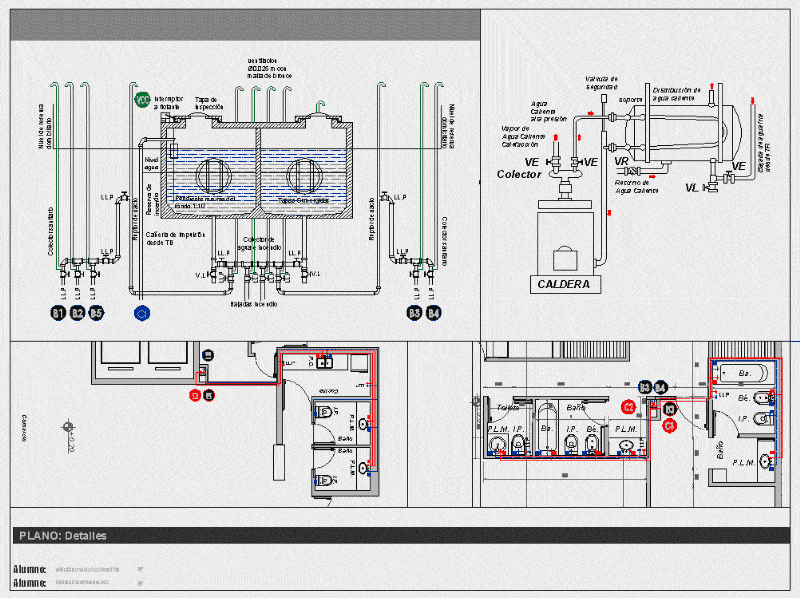Select the Tapa de inspección hatch symbol
Image resolution: width=800 pixels, height=598 pixels.
pyautogui.click(x=196, y=117)
